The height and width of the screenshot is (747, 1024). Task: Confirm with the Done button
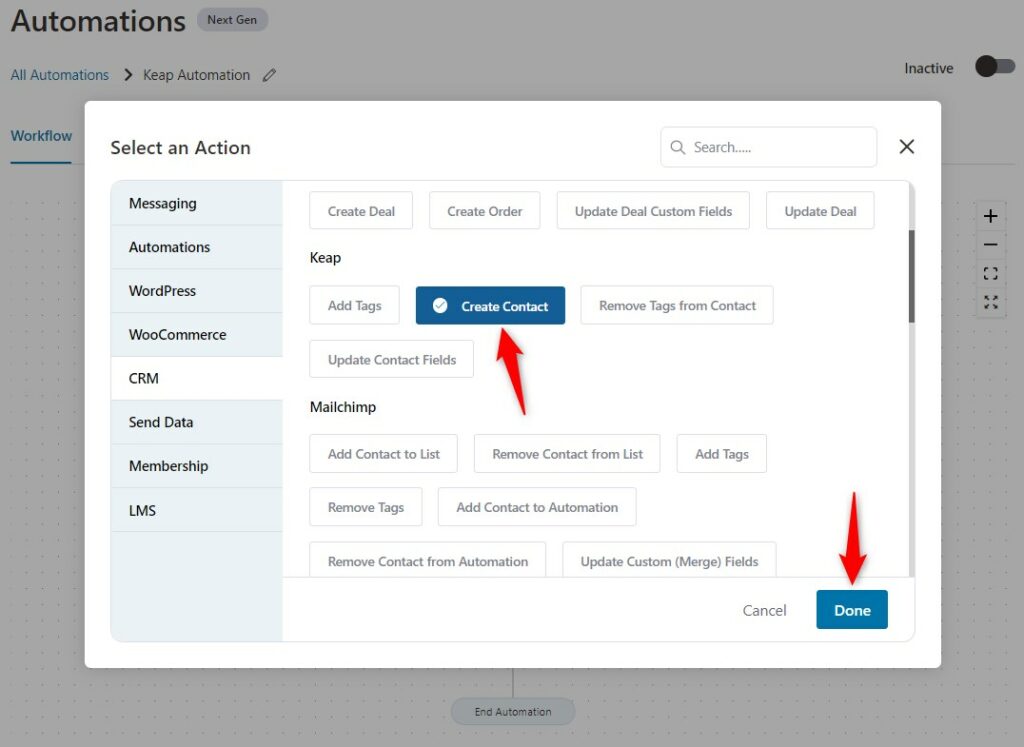coord(852,610)
